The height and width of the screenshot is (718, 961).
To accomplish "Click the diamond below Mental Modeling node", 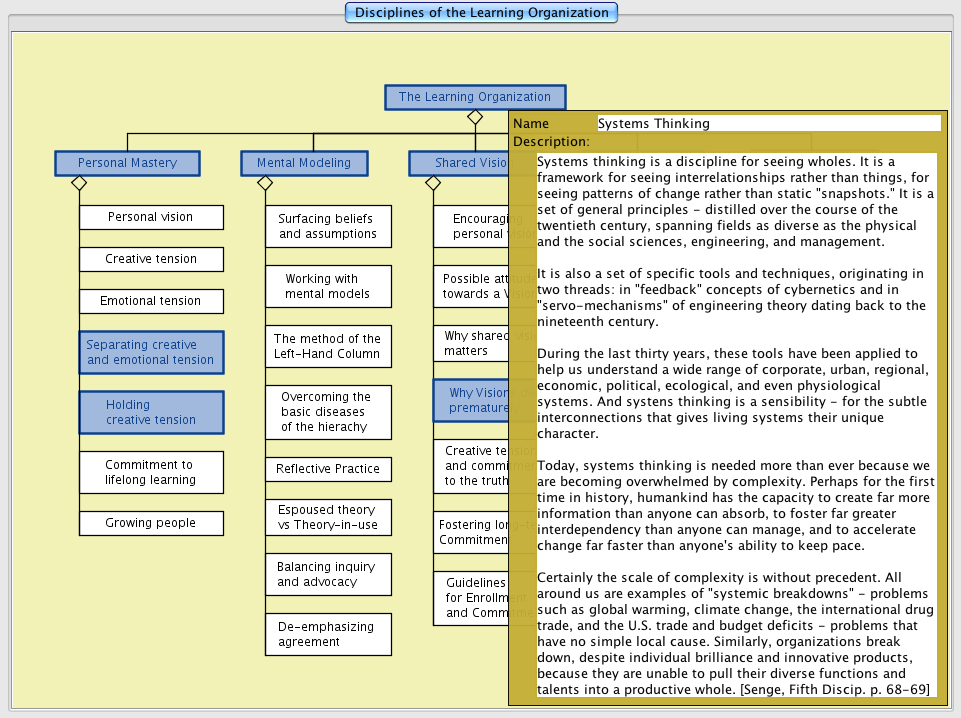I will [x=265, y=183].
